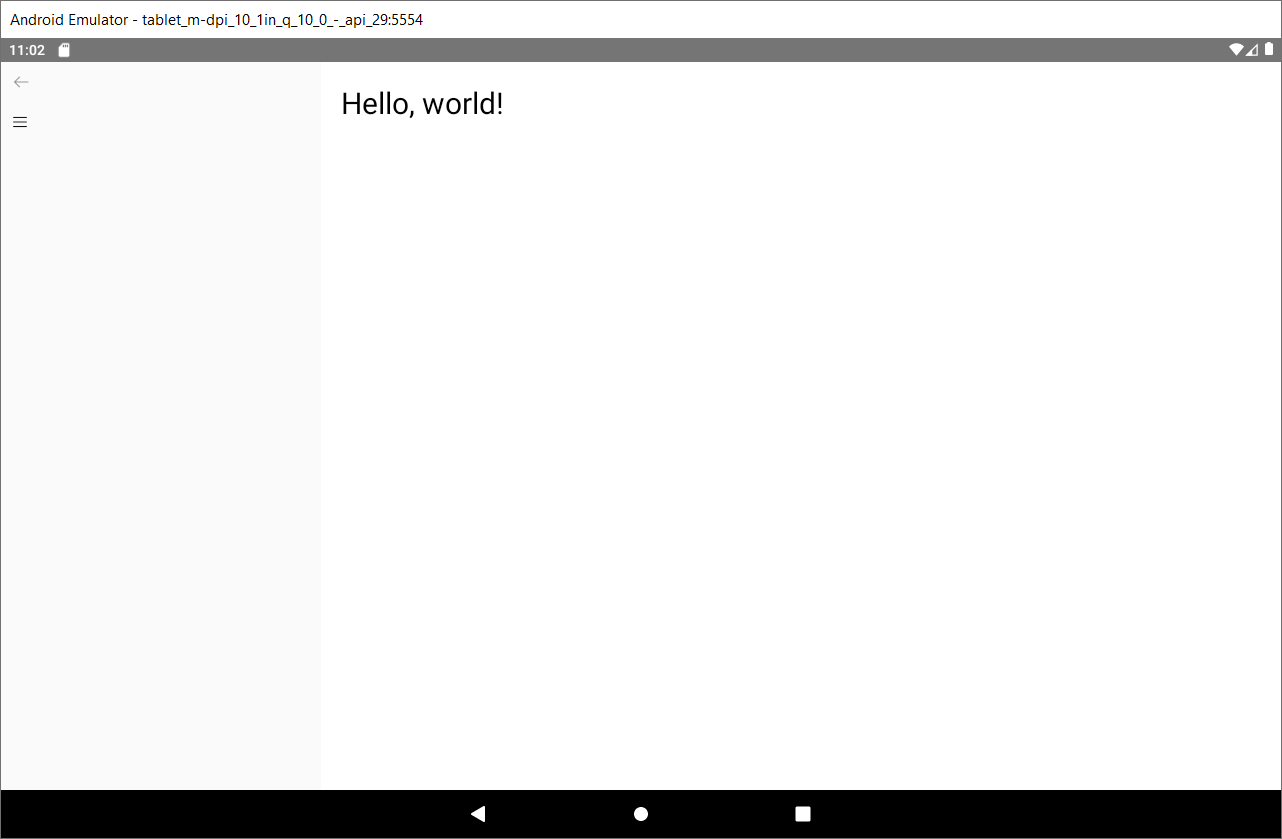Tap the 11:02 clock in the status bar
The image size is (1282, 839).
(25, 49)
